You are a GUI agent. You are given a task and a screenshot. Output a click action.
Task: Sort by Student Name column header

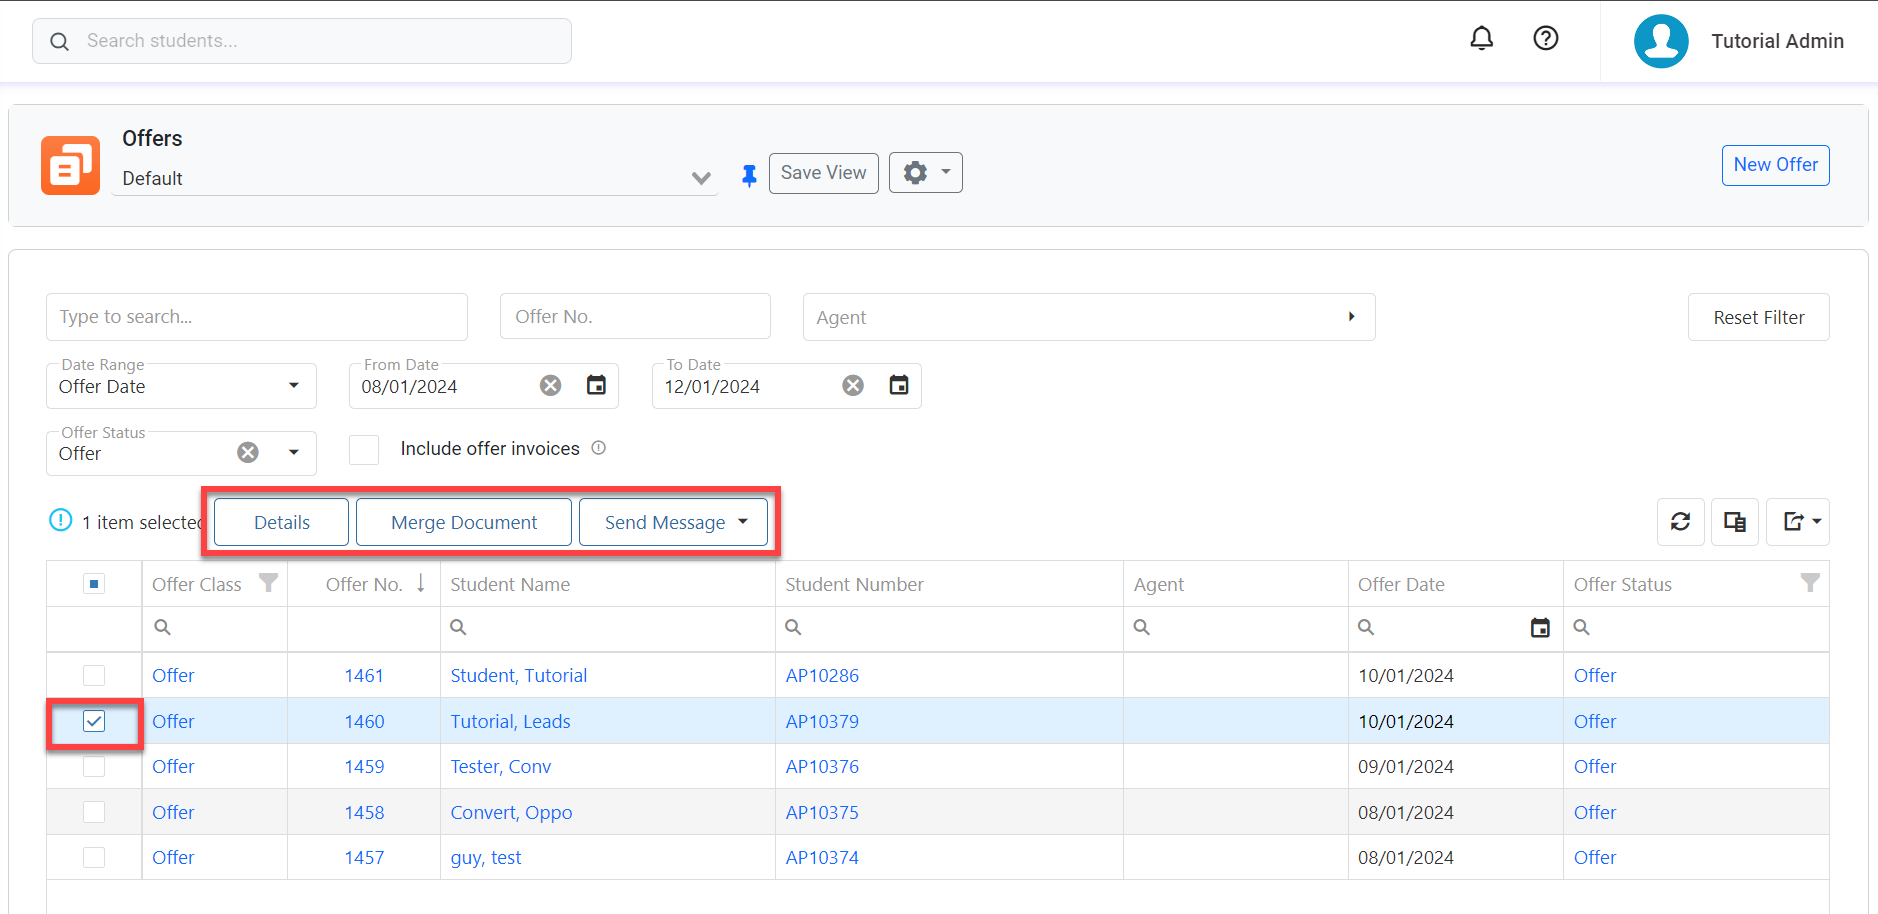(x=510, y=584)
